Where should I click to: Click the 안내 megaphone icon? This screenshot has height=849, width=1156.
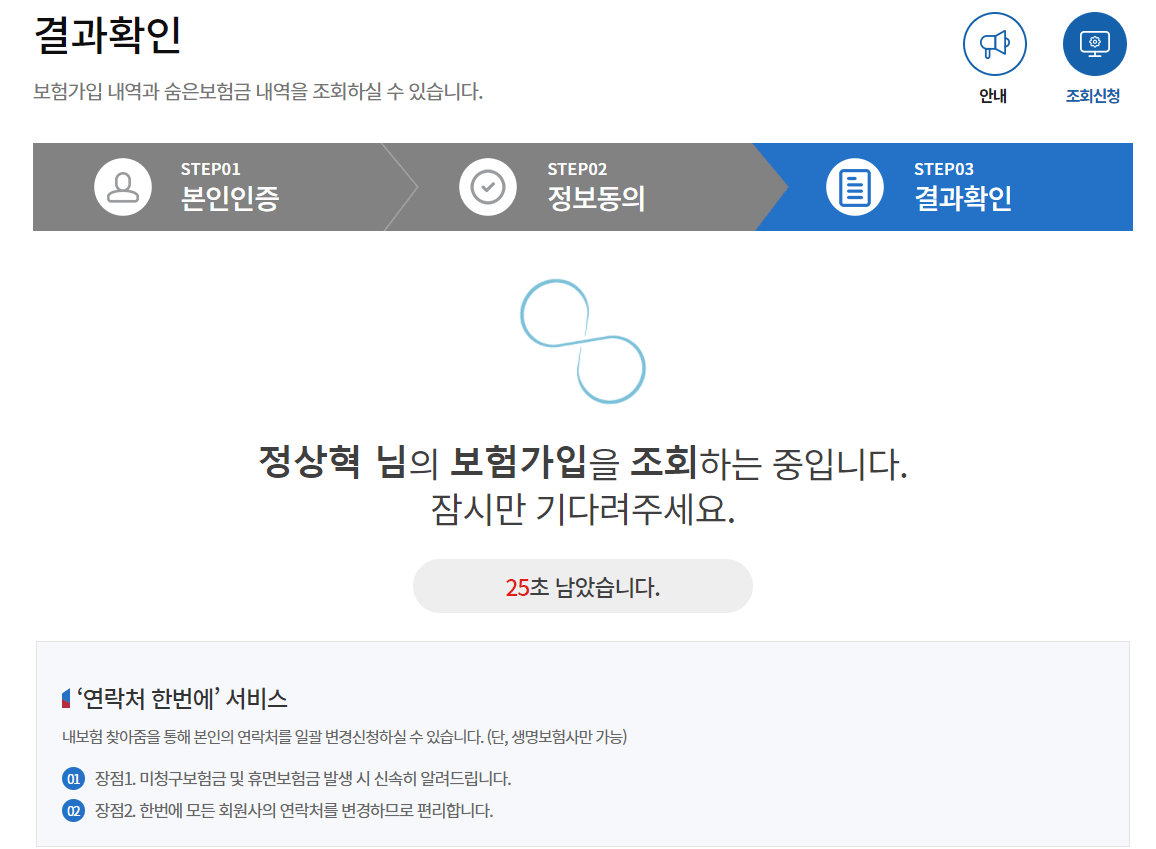[x=993, y=44]
